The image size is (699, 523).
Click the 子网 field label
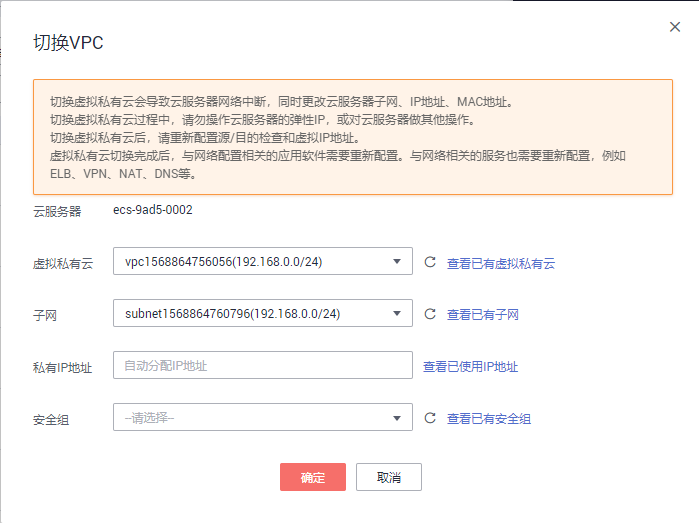tap(45, 316)
